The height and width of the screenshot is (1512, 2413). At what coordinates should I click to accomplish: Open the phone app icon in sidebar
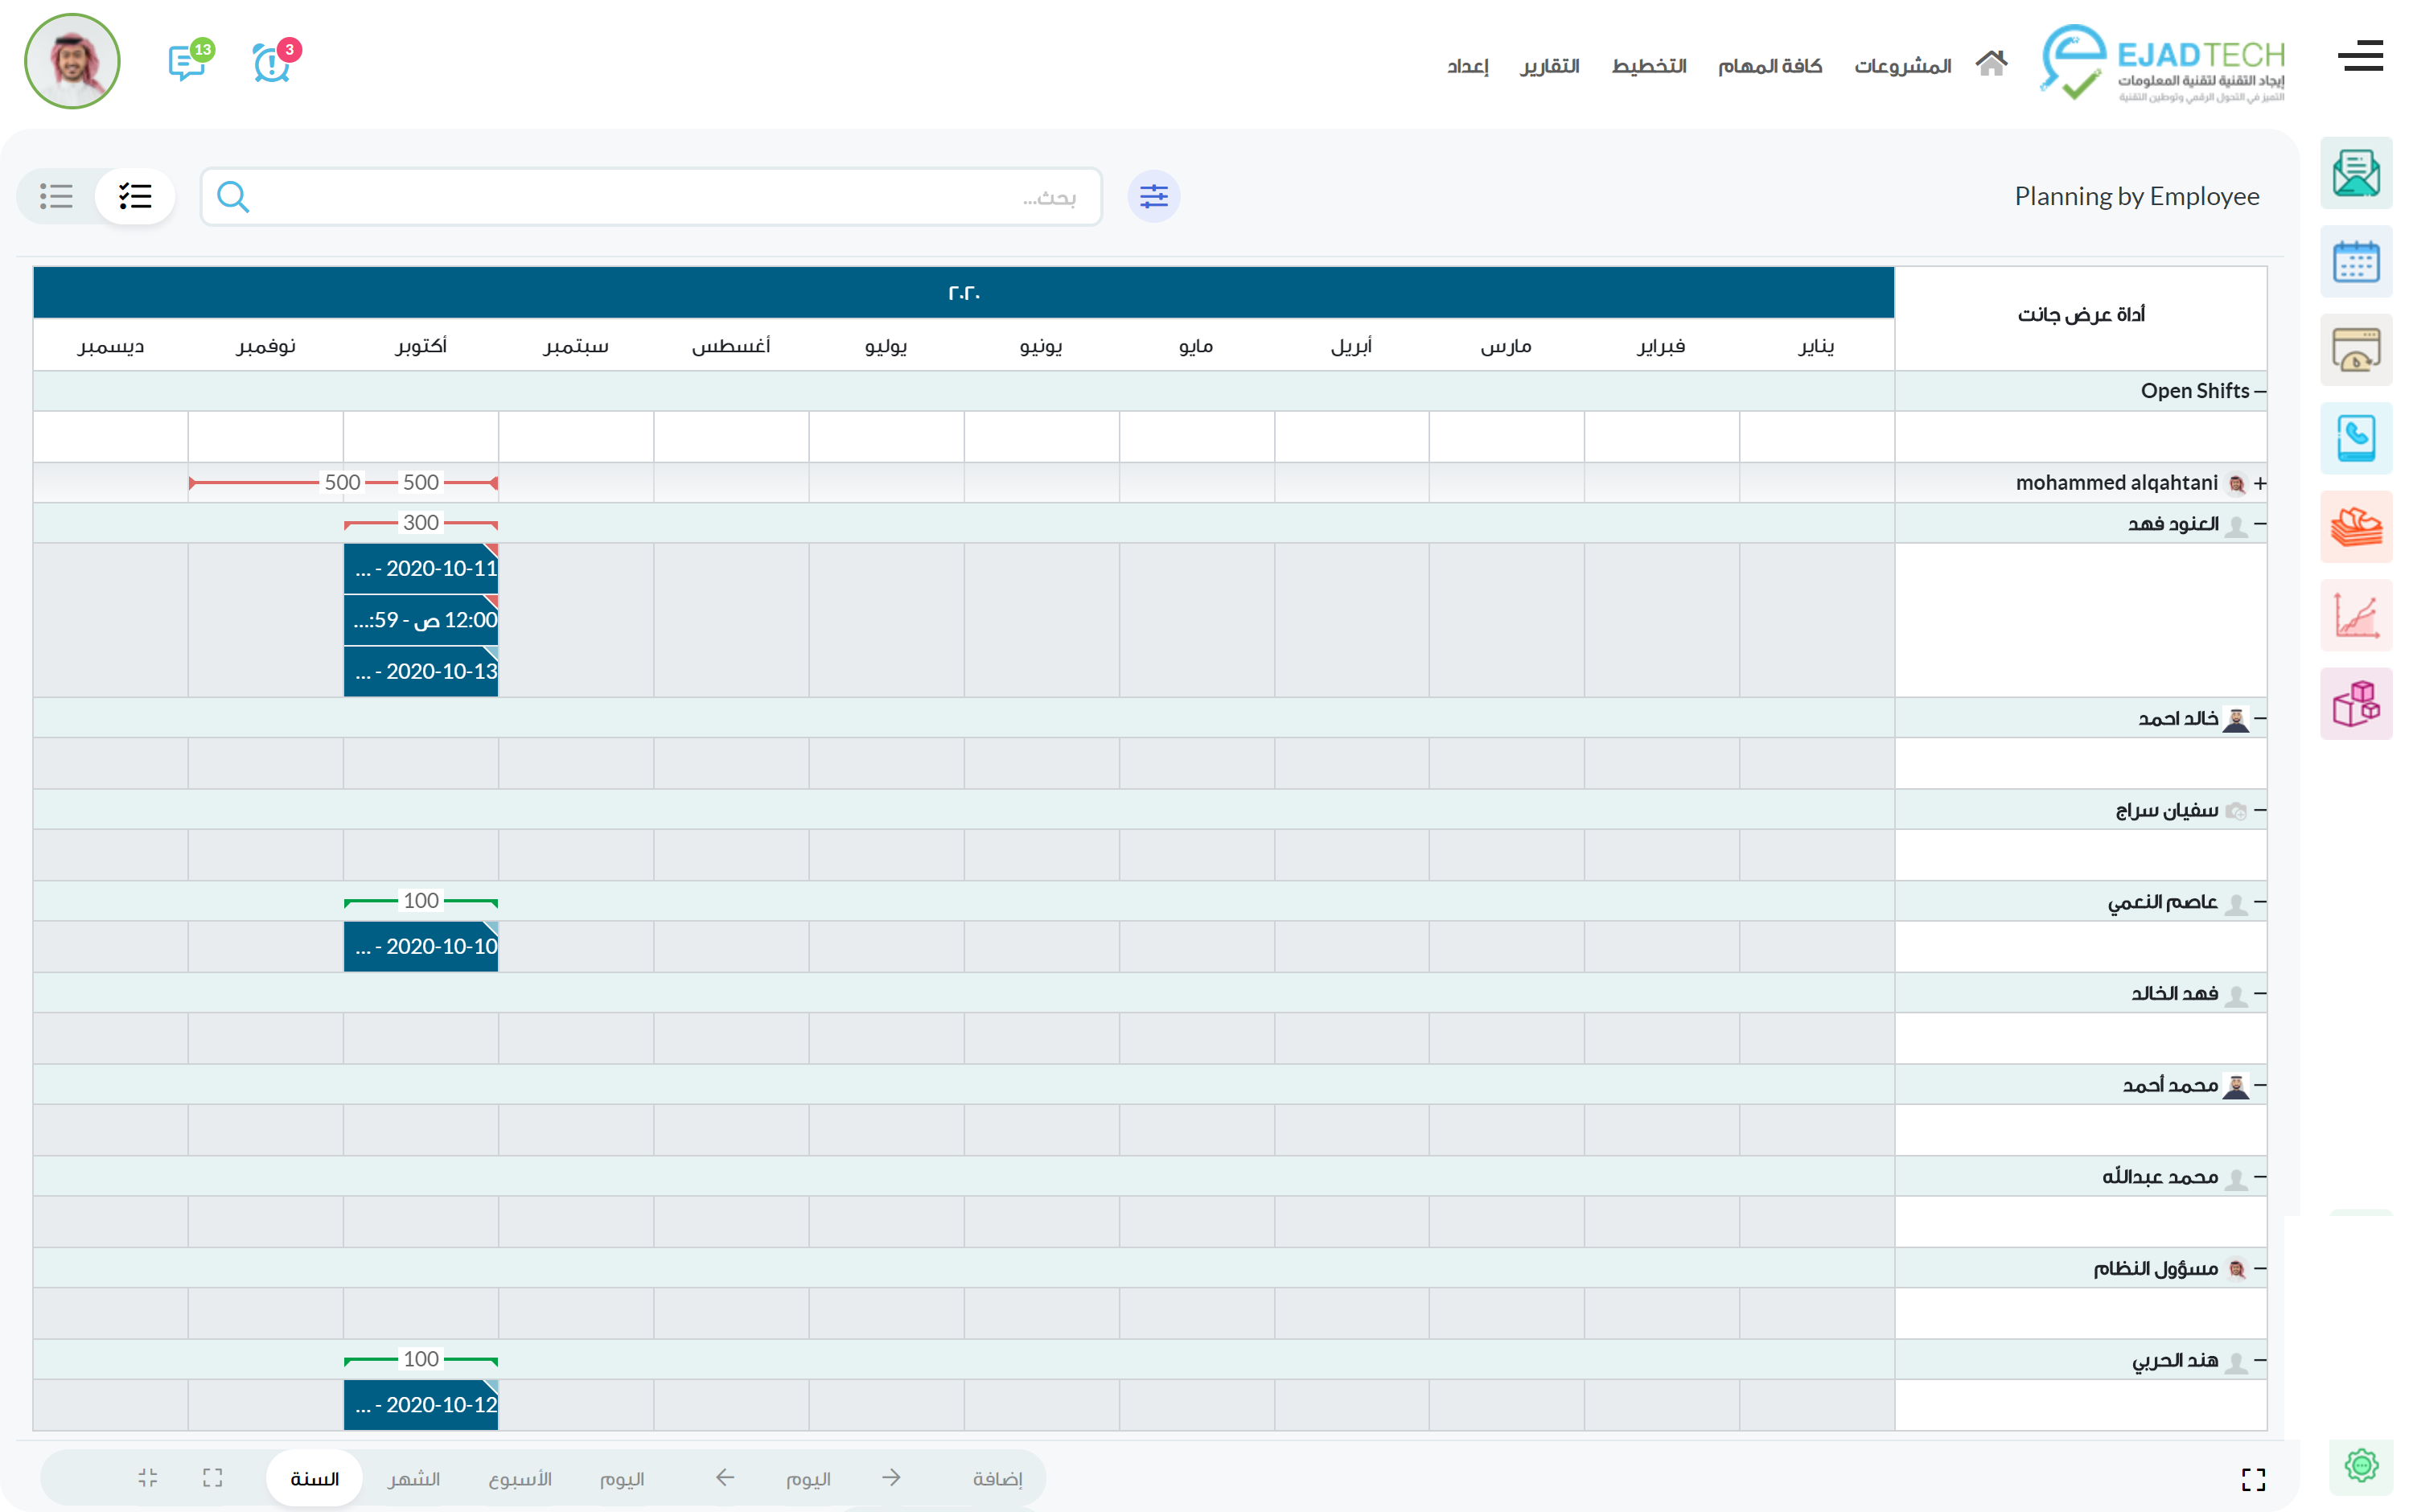click(x=2355, y=438)
